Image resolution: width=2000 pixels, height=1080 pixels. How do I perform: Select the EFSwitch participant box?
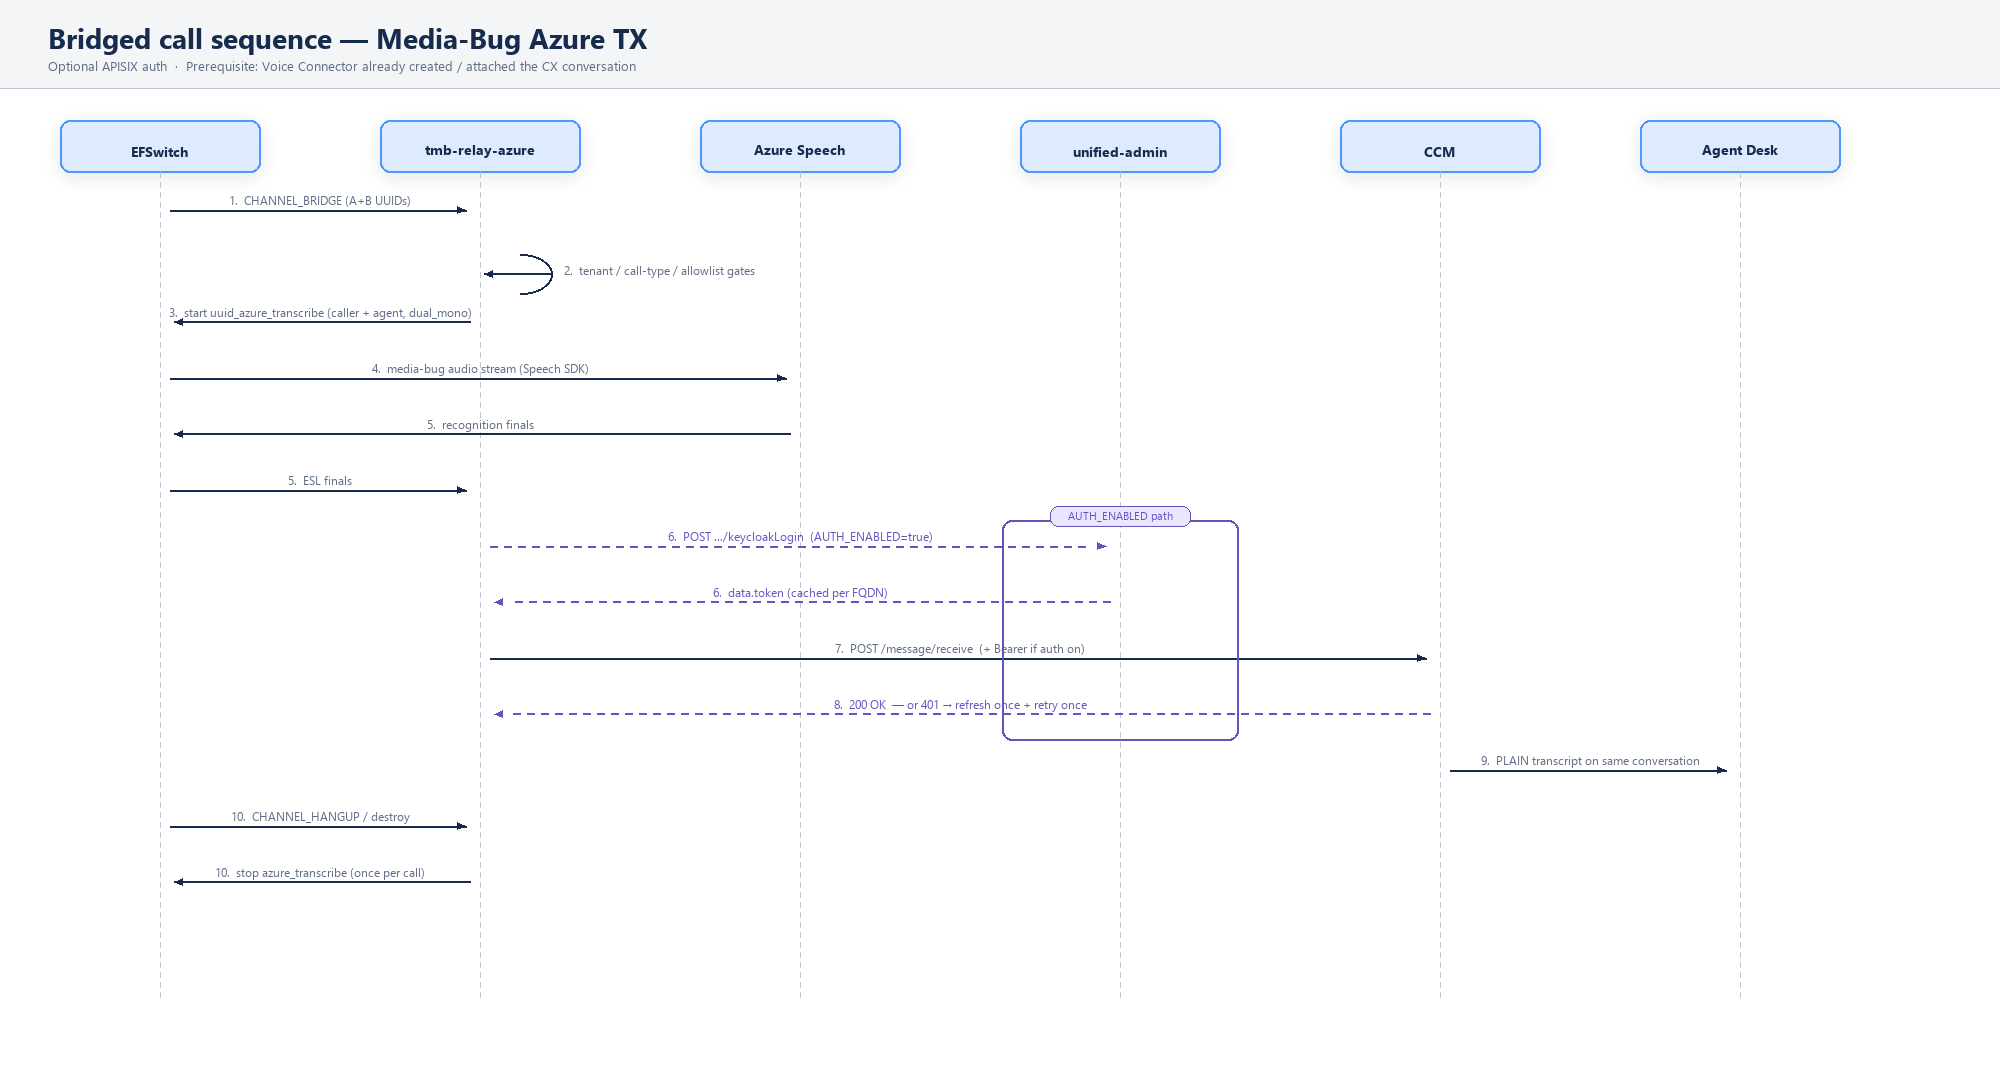coord(160,147)
